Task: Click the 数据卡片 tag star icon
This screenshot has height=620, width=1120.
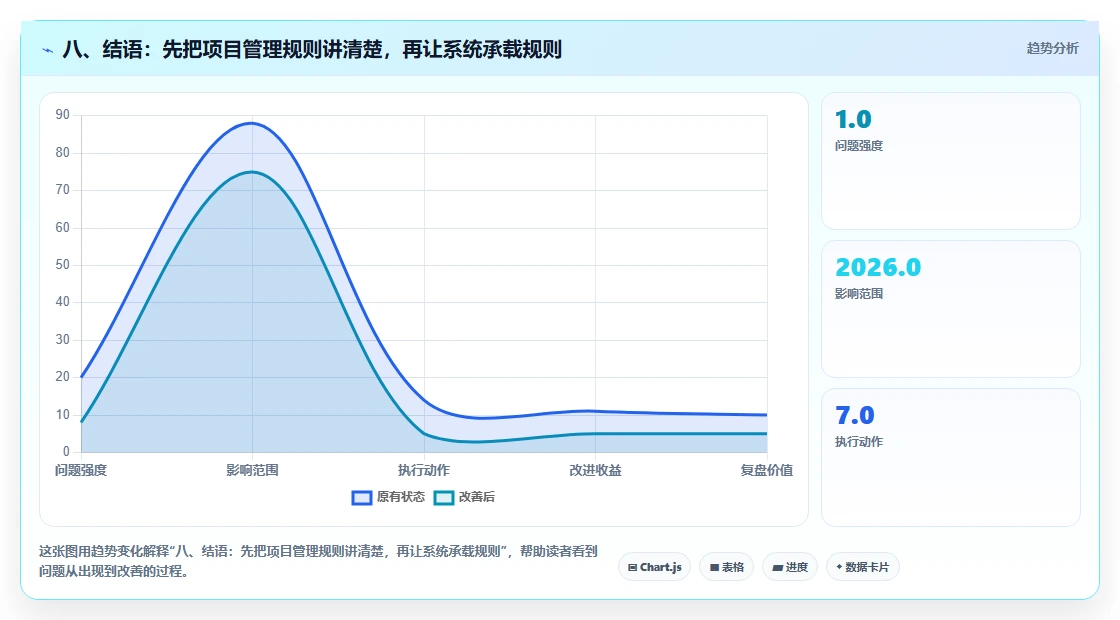Action: (x=839, y=567)
